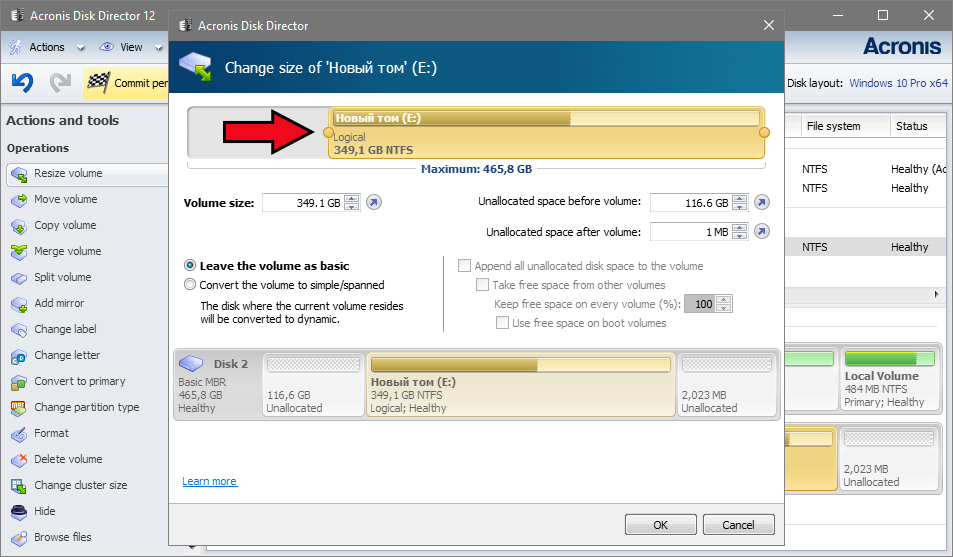Click the Add mirror icon
Image resolution: width=953 pixels, height=557 pixels.
tap(18, 304)
